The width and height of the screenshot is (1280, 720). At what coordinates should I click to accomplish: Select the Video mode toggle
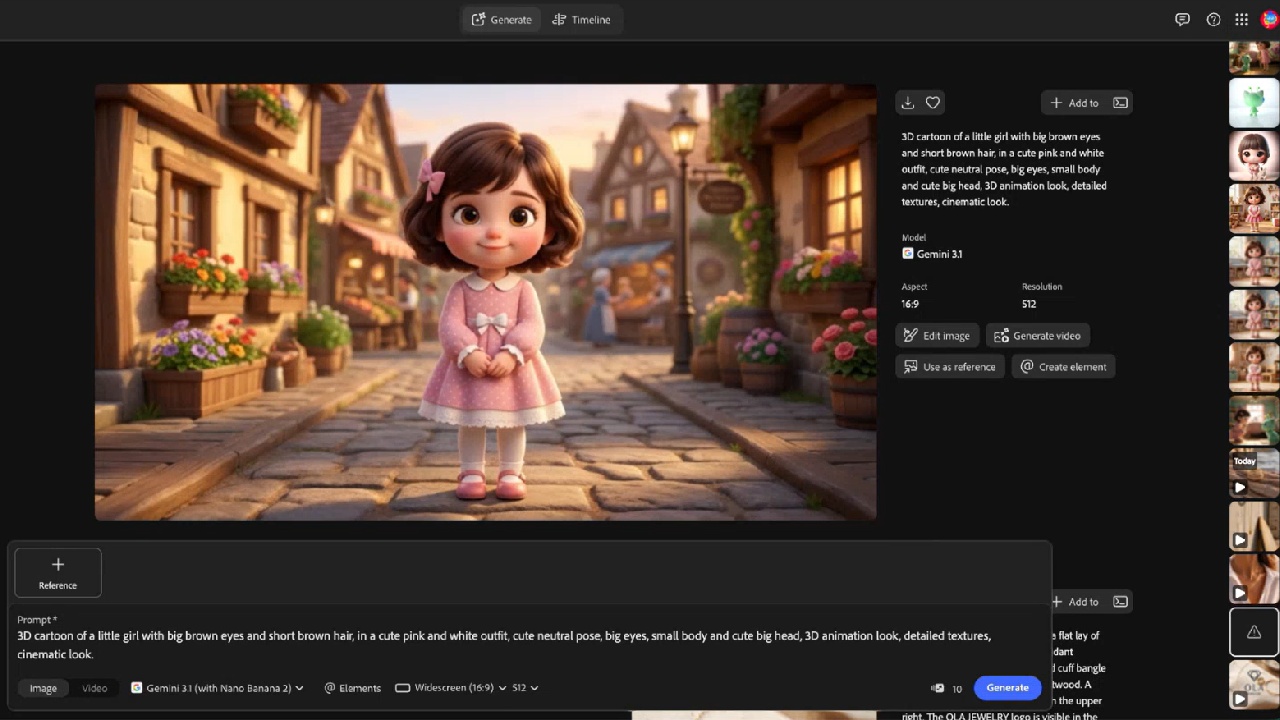(x=94, y=688)
